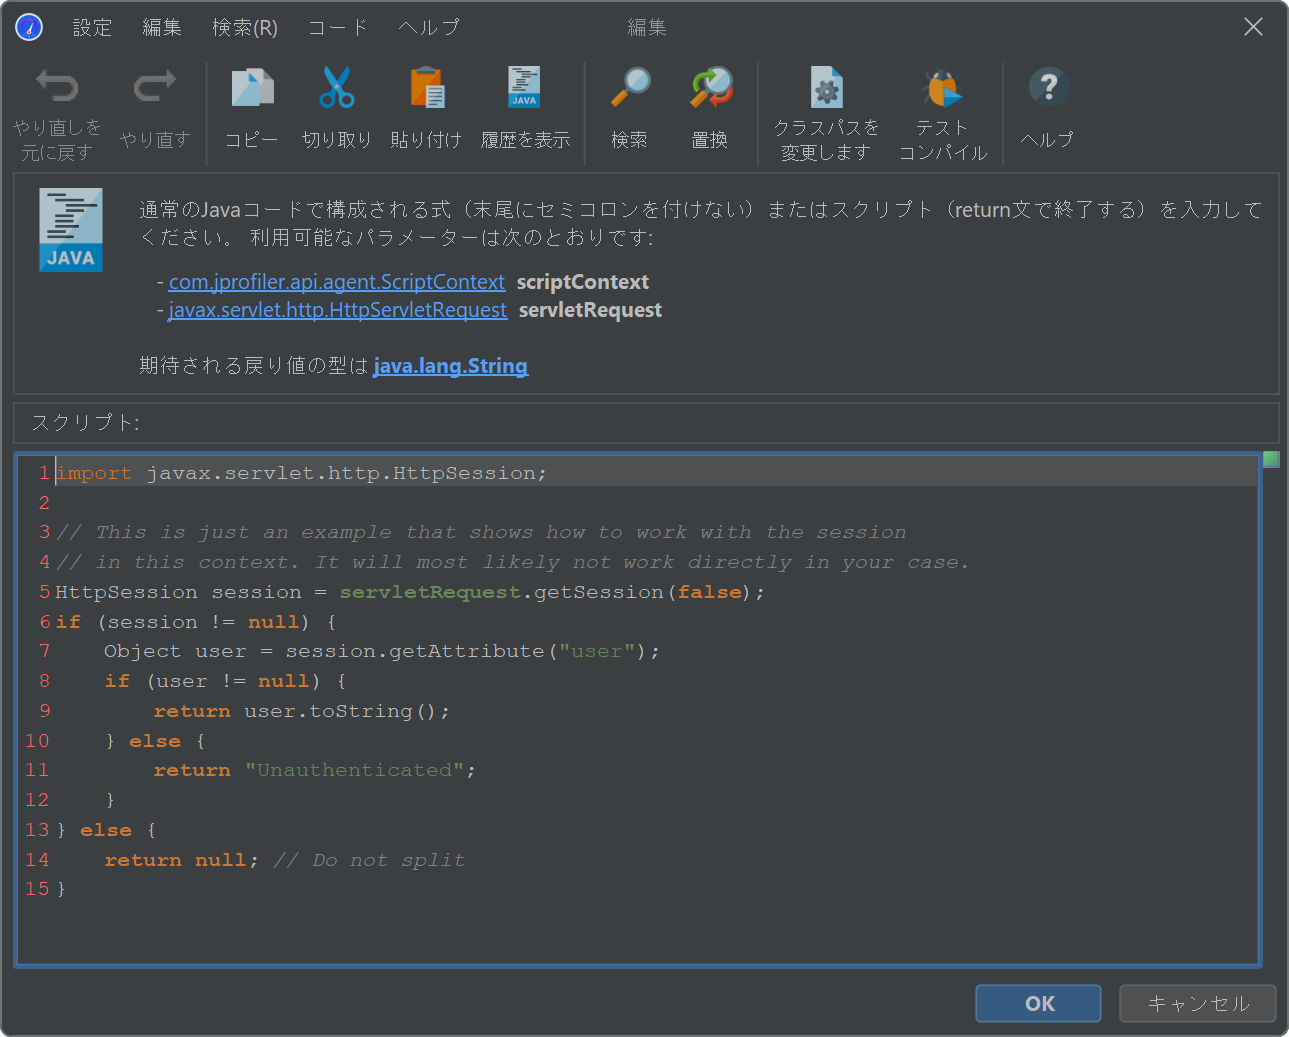Open the 検索(R) menu
Screen dimensions: 1289x1037
(x=245, y=28)
